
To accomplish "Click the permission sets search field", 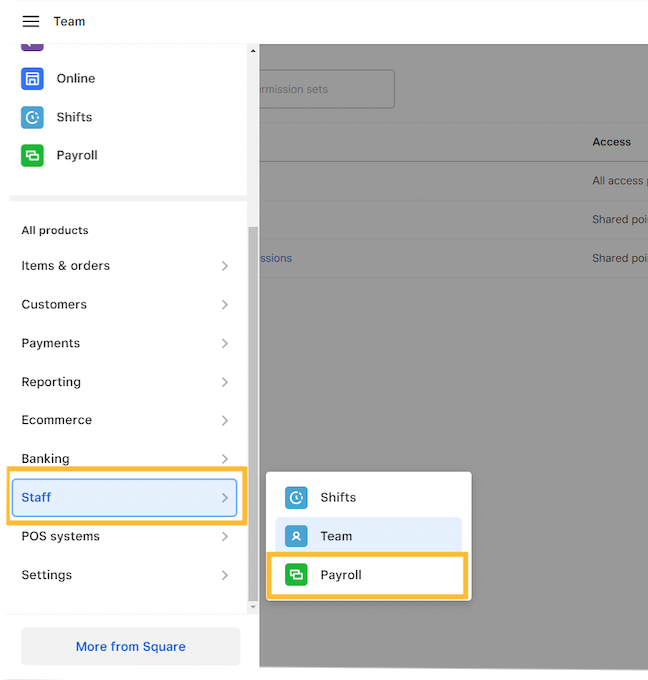I will pos(327,89).
